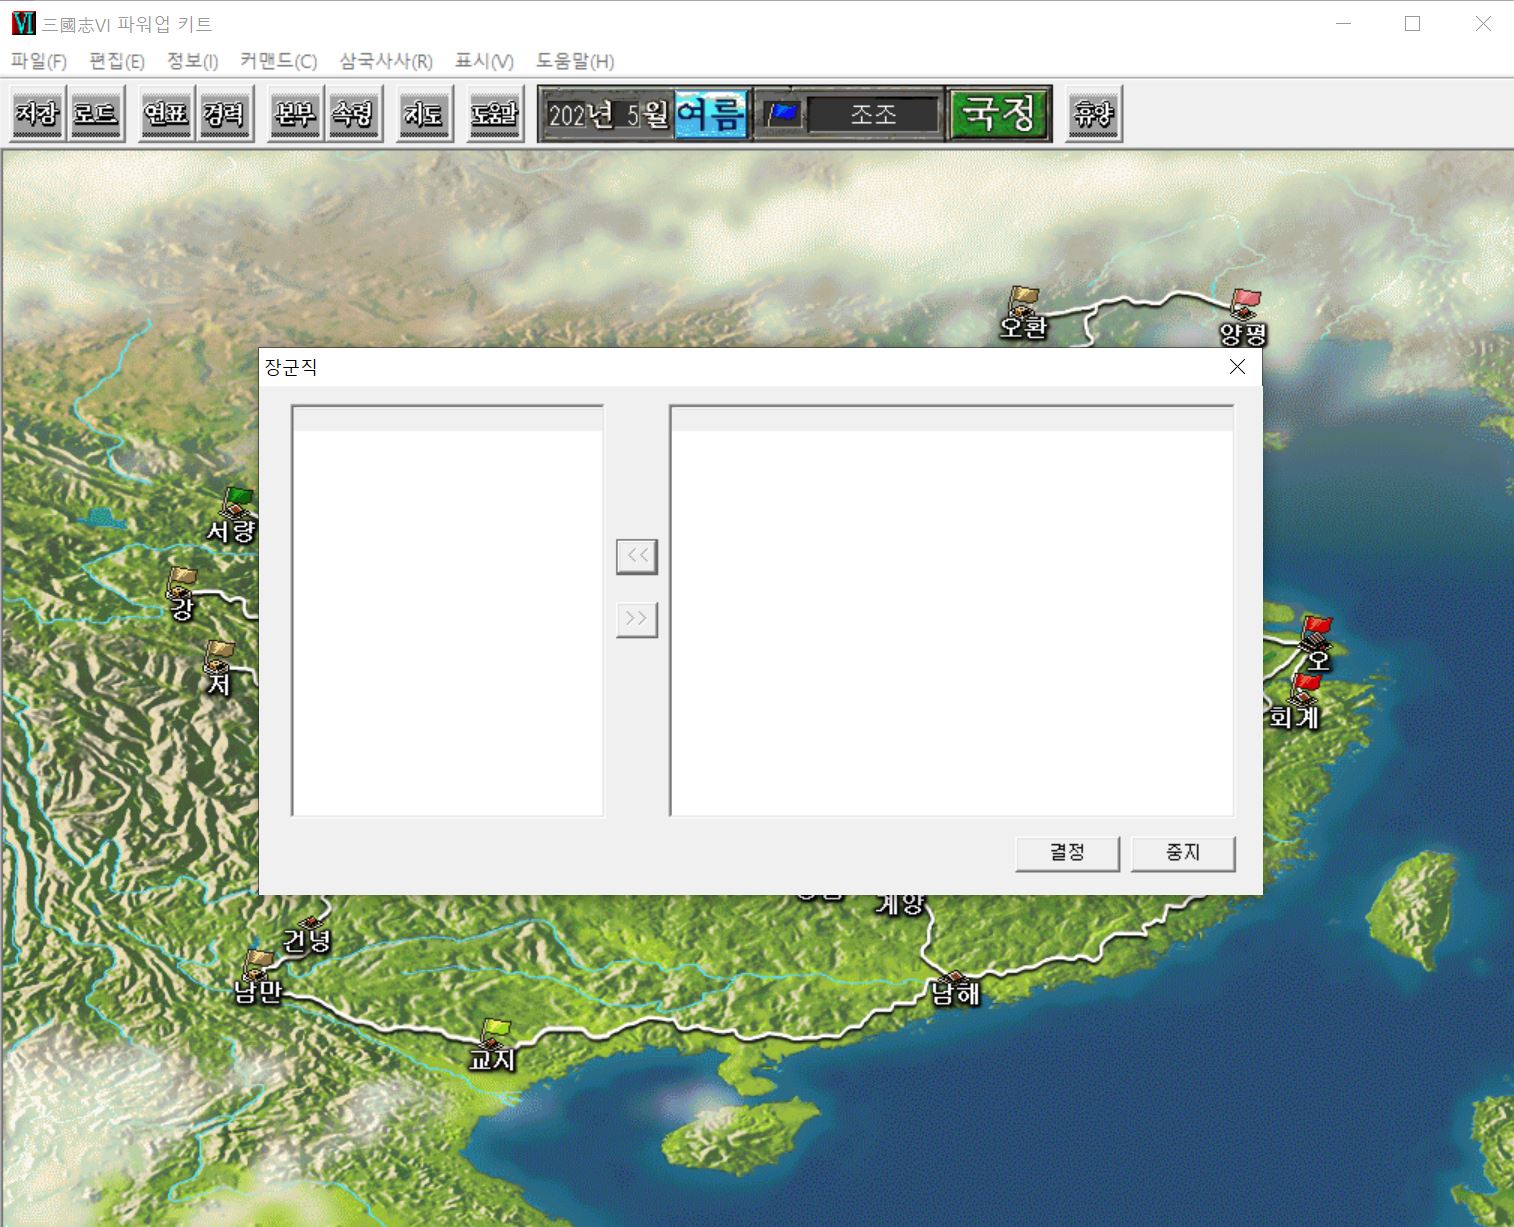Open the 정보(I) menu
The height and width of the screenshot is (1227, 1514).
click(x=192, y=61)
